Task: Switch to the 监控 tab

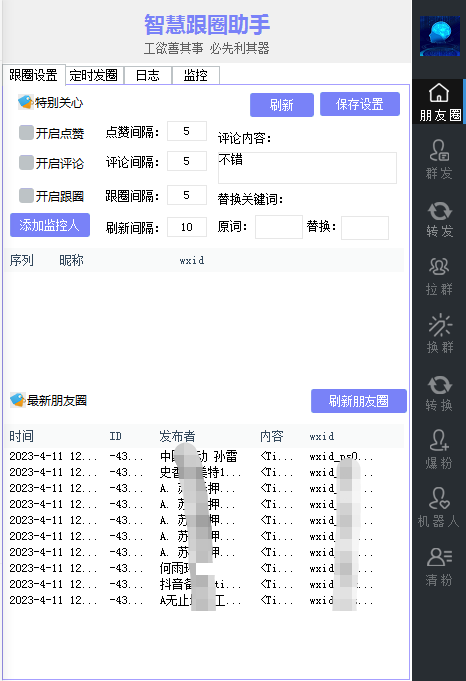Action: pos(195,75)
